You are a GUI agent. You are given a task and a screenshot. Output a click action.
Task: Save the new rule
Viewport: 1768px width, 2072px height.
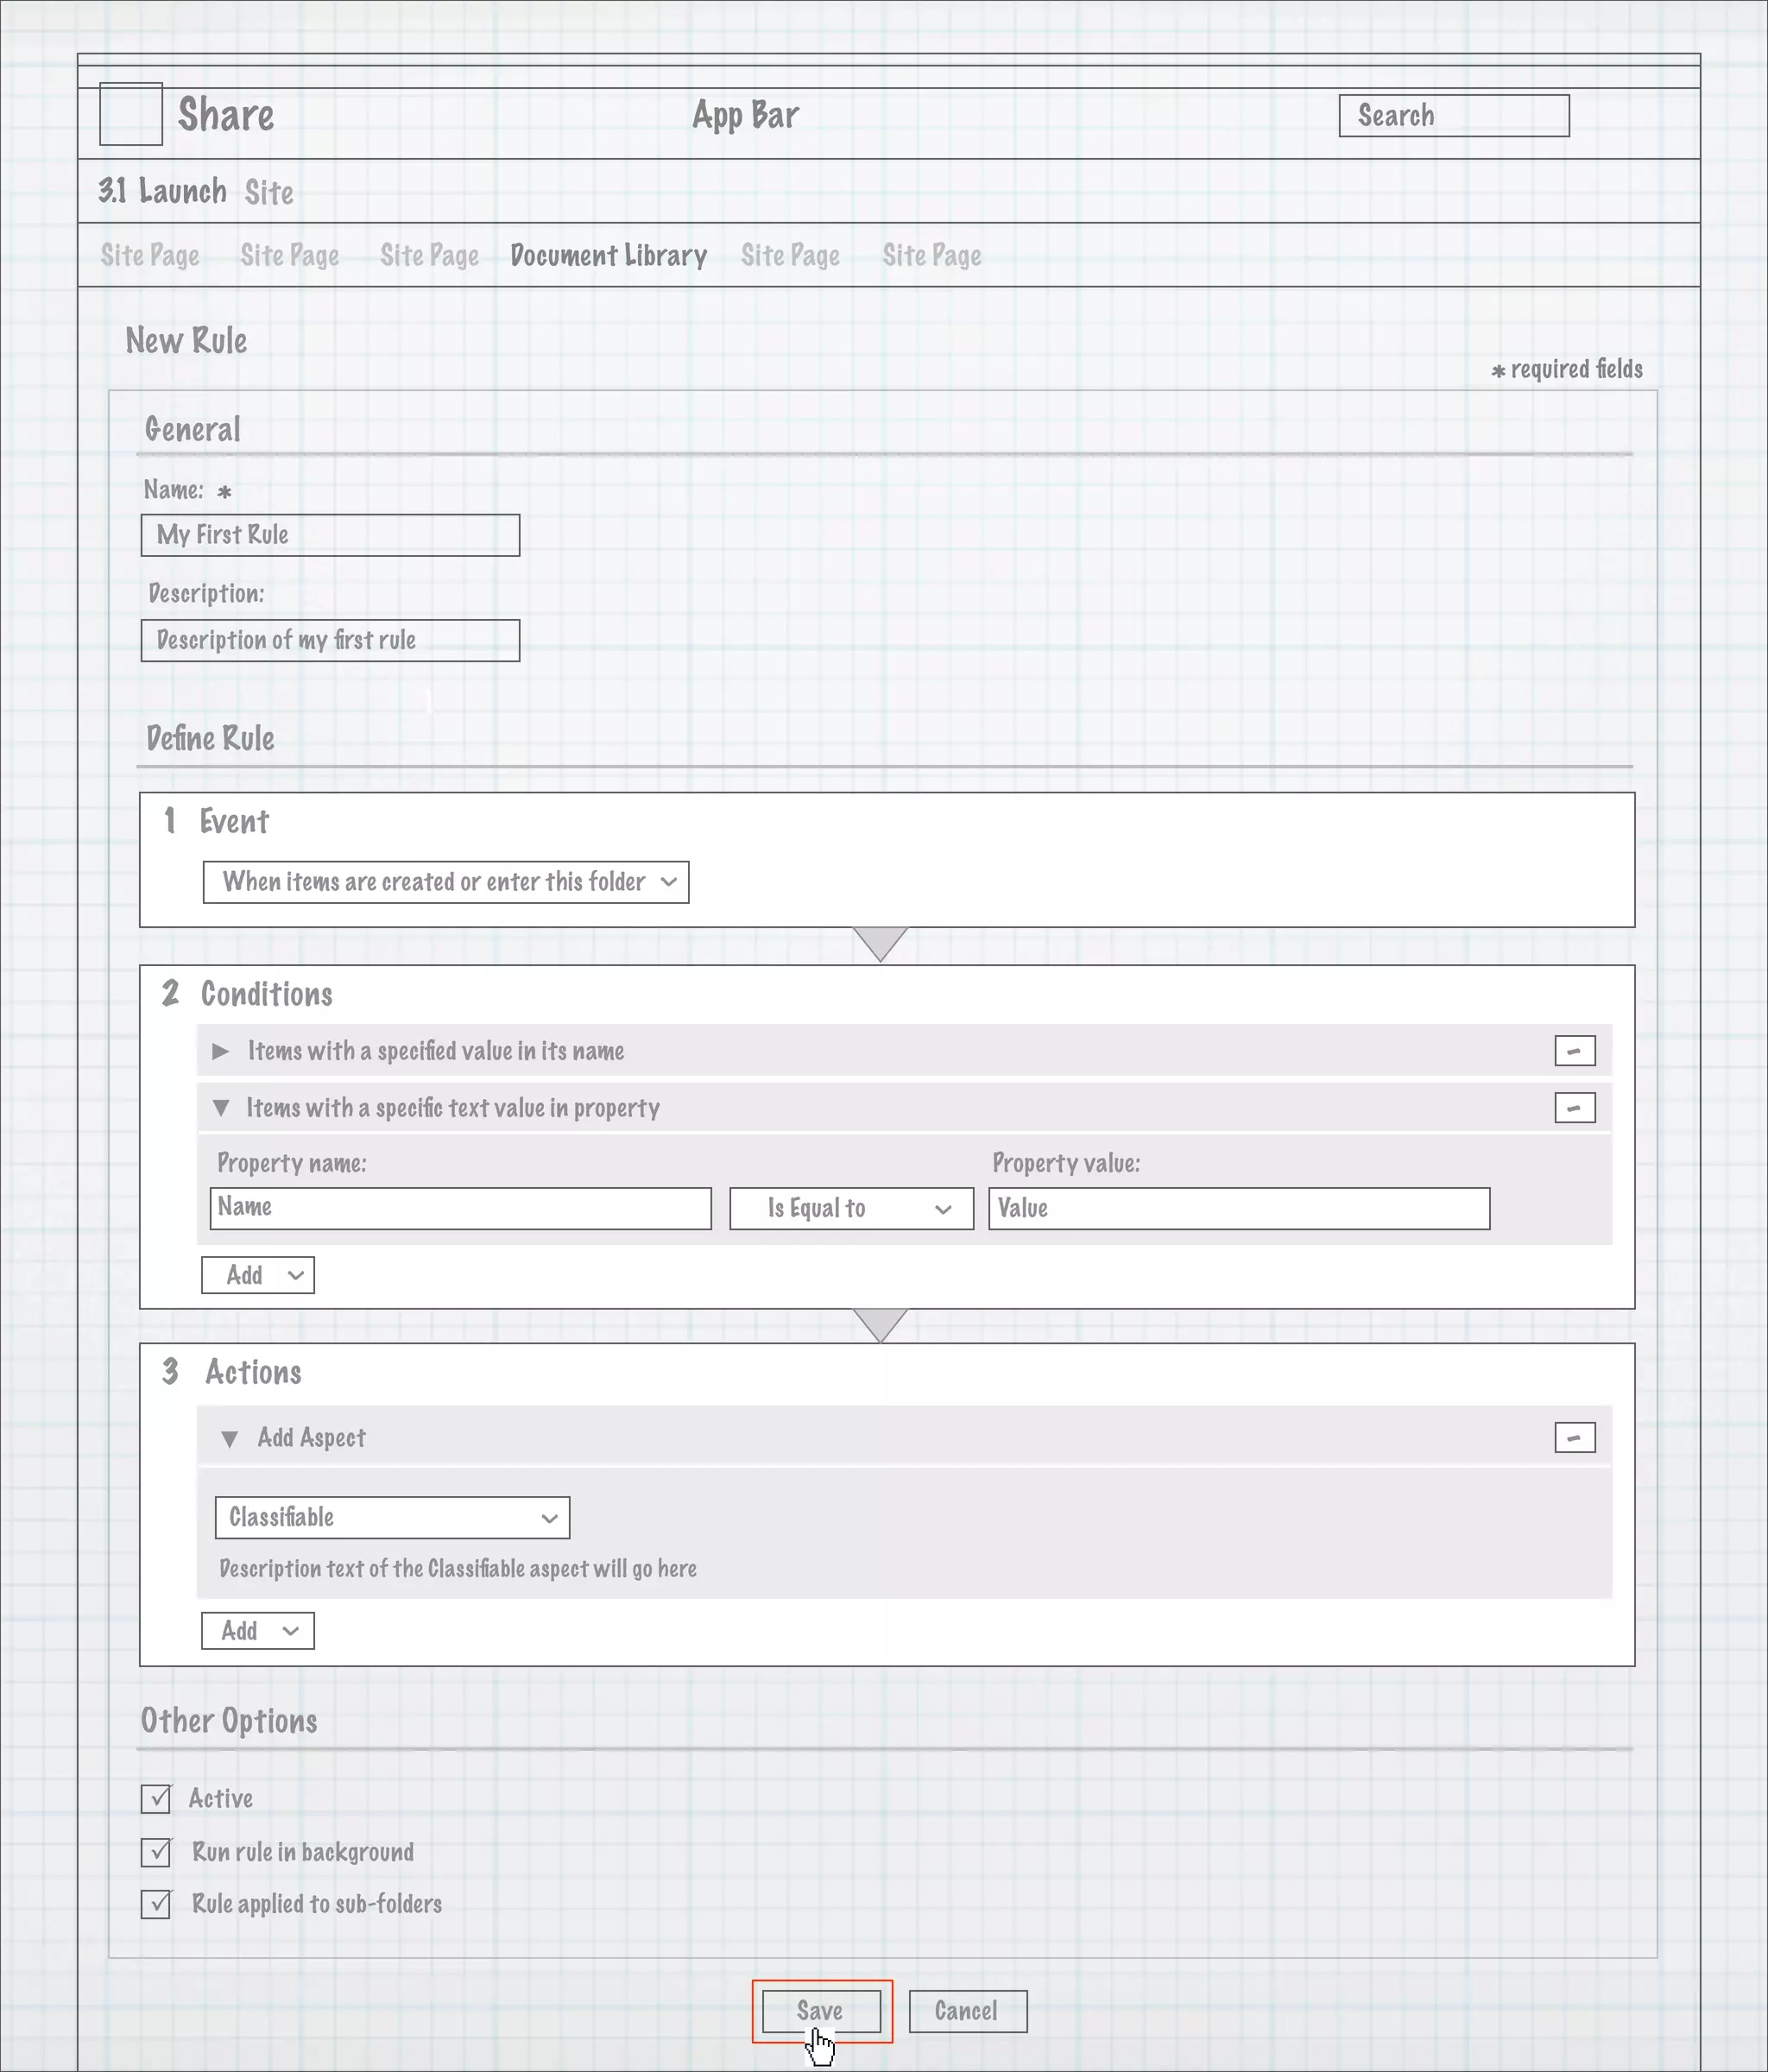click(x=820, y=2011)
